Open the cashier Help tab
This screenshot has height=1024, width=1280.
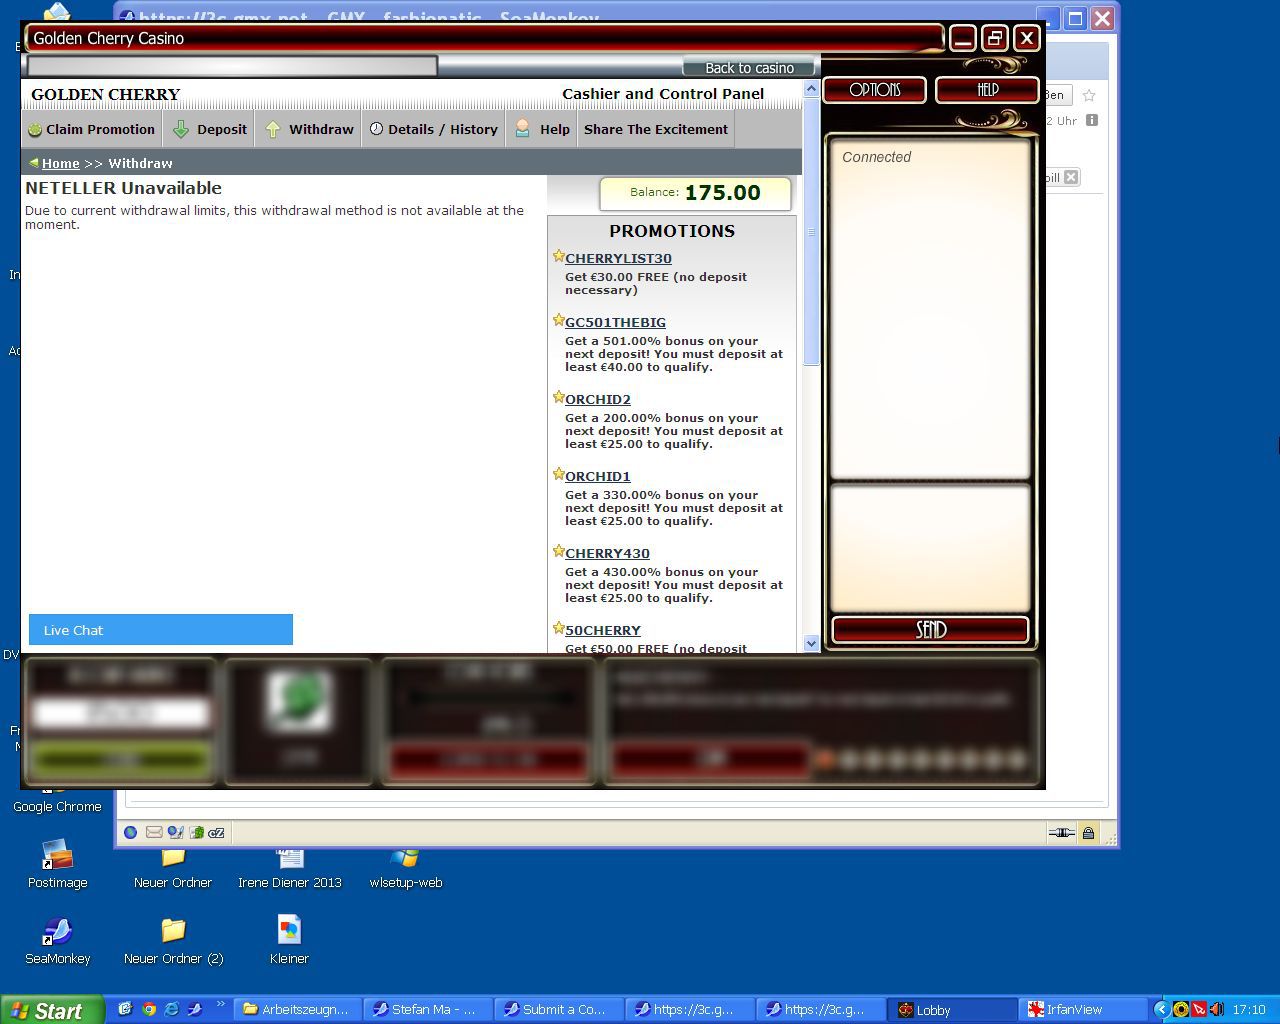[x=541, y=129]
